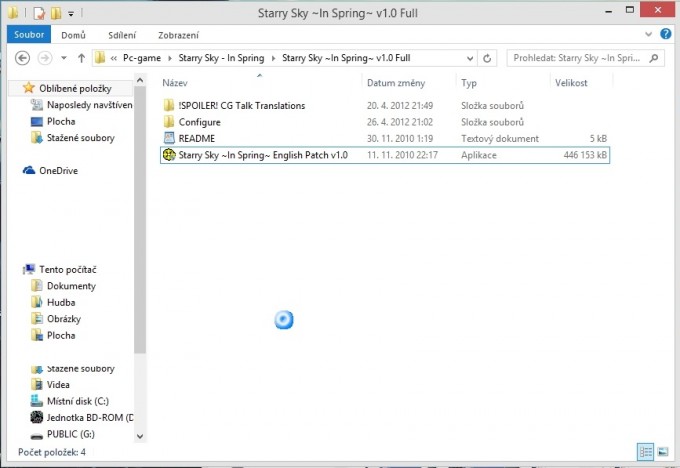Click the Textový dokument type cell

point(500,138)
